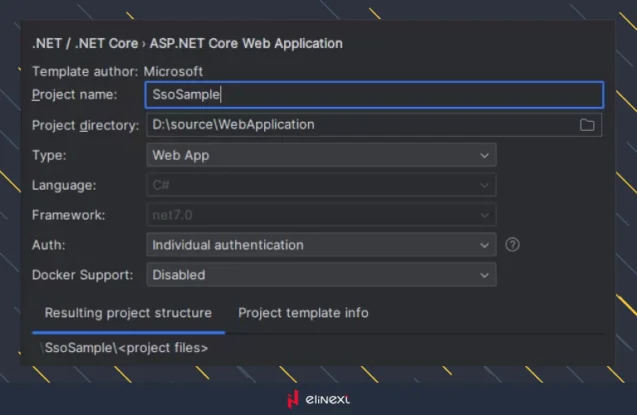Click the ASP.NET Core Web Application heading

tap(246, 43)
